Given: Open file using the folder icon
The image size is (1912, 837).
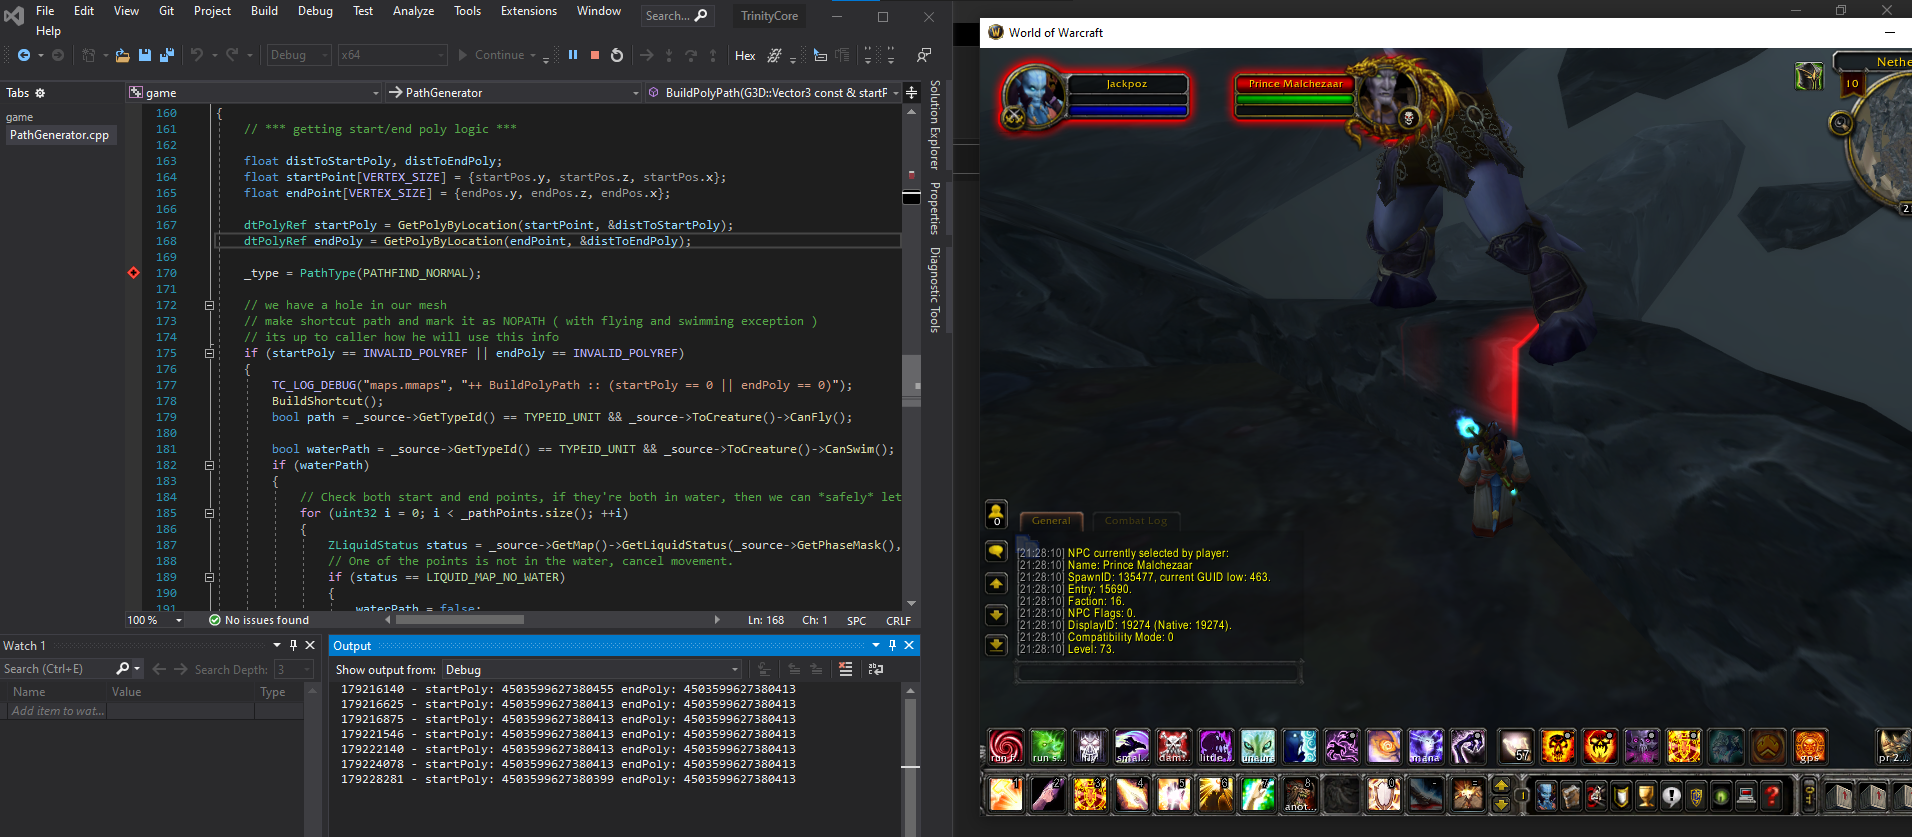Looking at the screenshot, I should pos(122,55).
